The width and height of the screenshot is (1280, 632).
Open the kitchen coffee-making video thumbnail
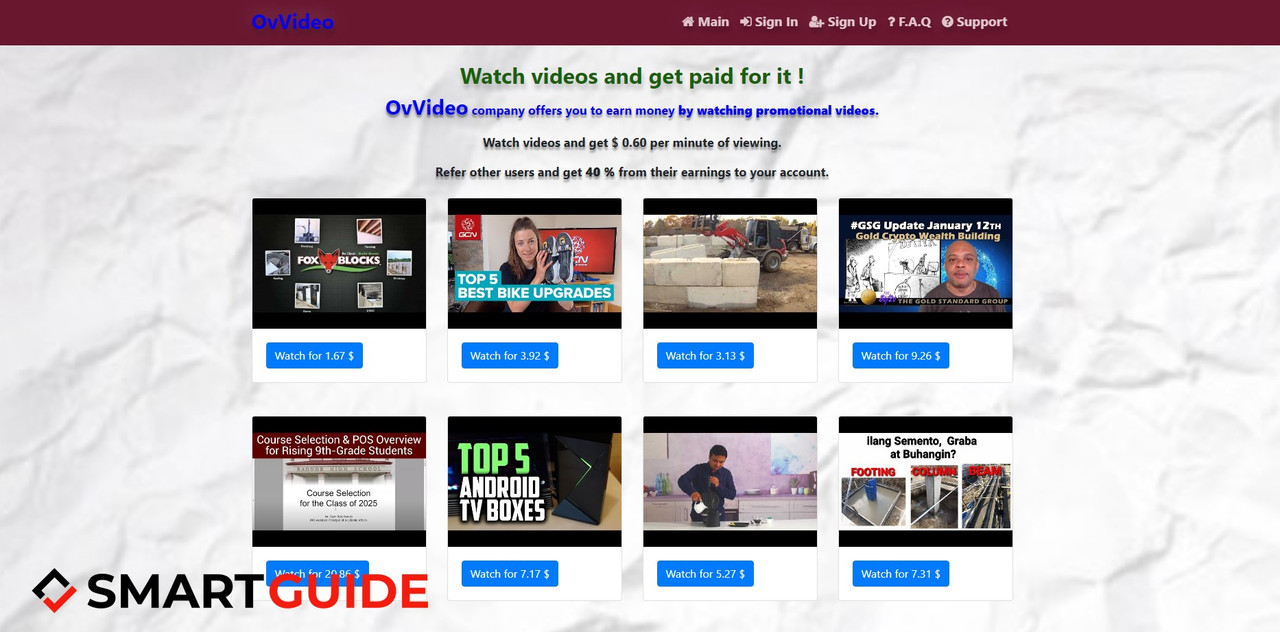(730, 482)
